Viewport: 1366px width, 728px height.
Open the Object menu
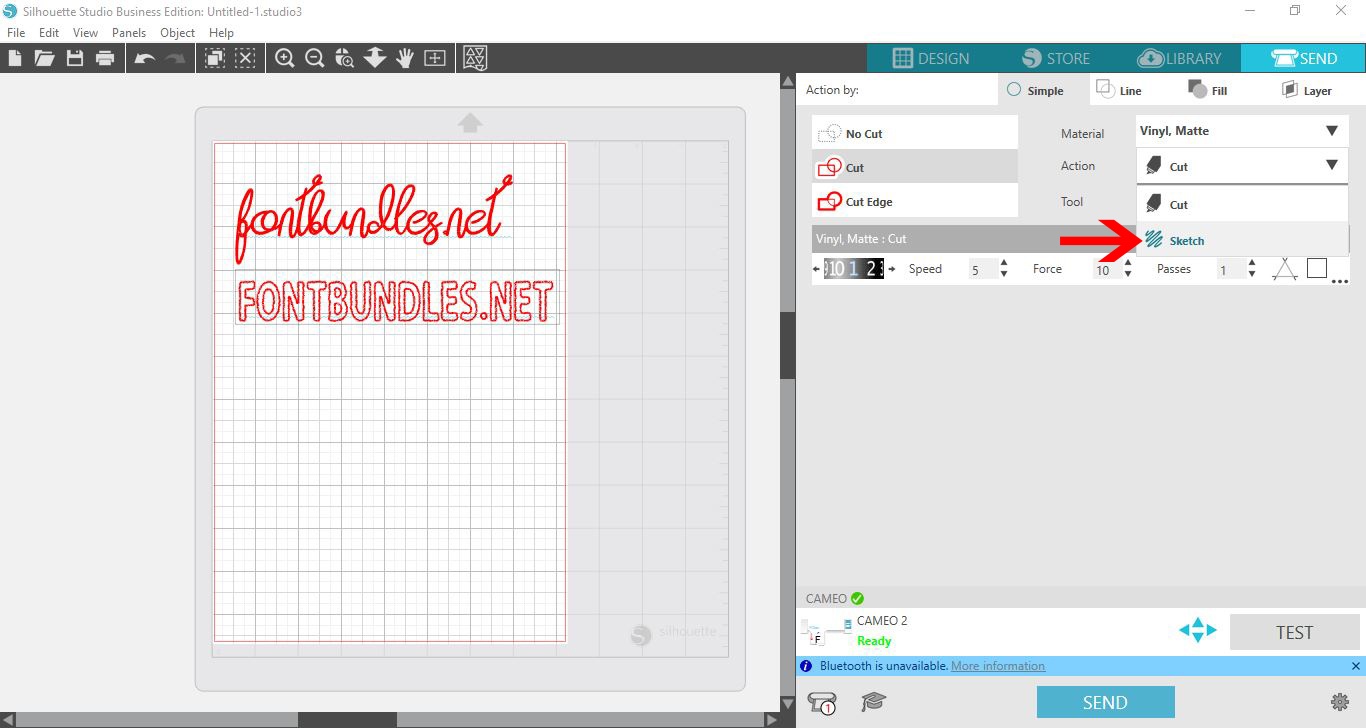[x=178, y=32]
